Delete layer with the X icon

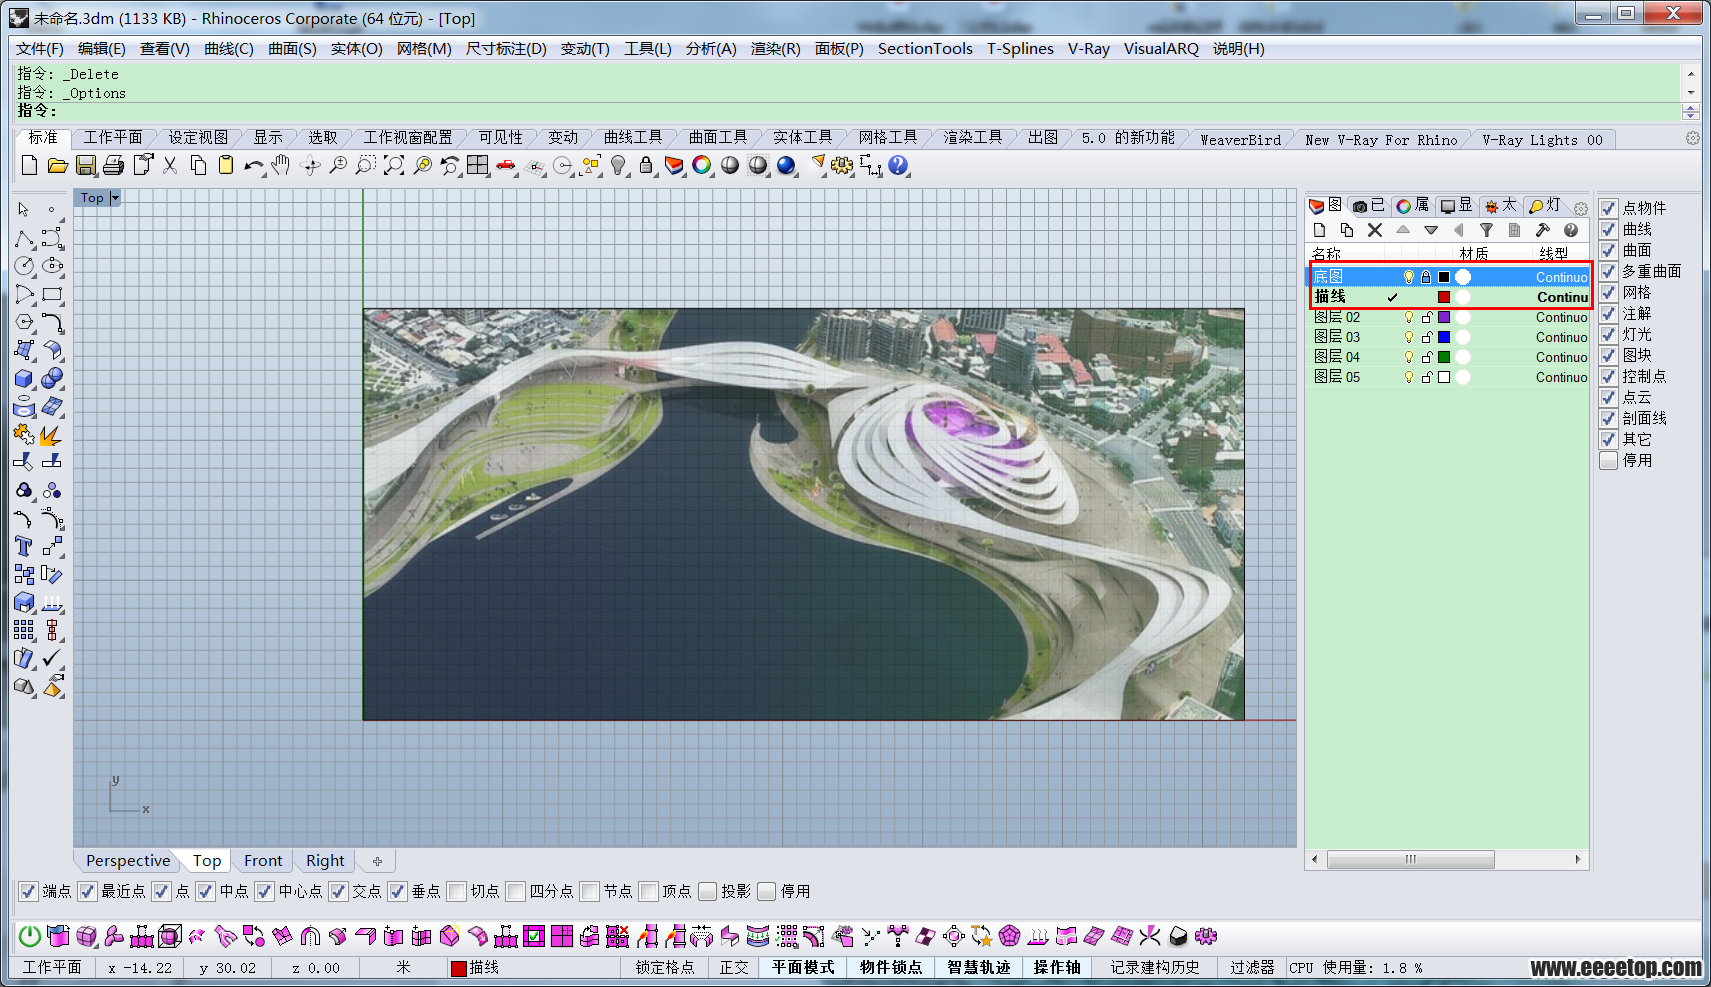1375,230
